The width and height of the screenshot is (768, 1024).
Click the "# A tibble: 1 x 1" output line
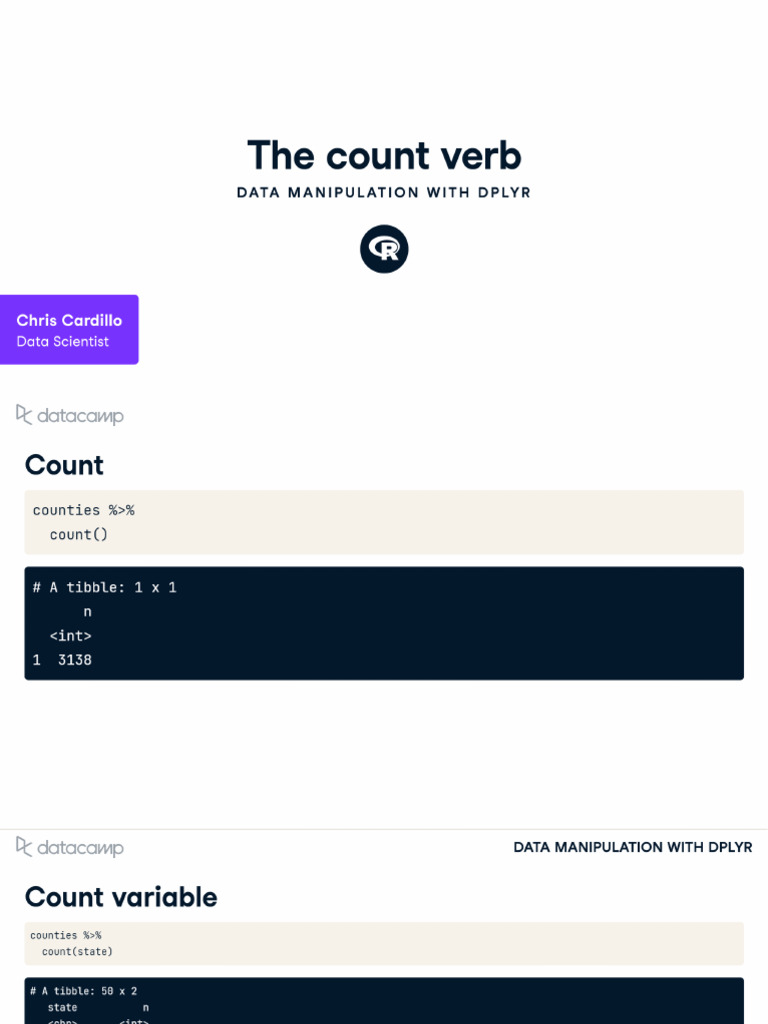pos(104,587)
